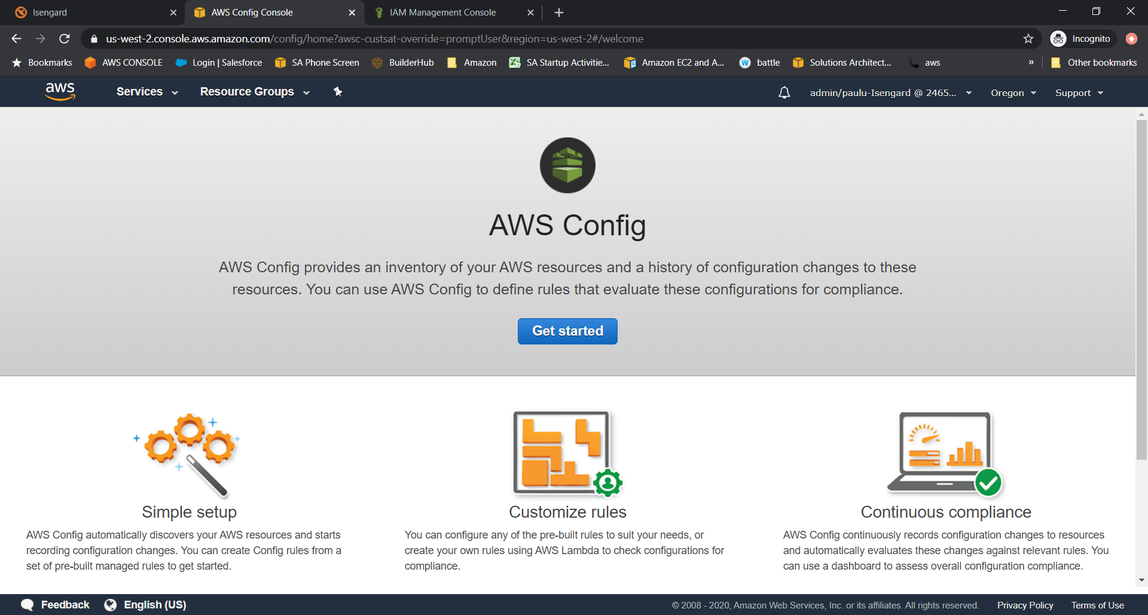
Task: Expand the Resource Groups dropdown
Action: coord(255,92)
